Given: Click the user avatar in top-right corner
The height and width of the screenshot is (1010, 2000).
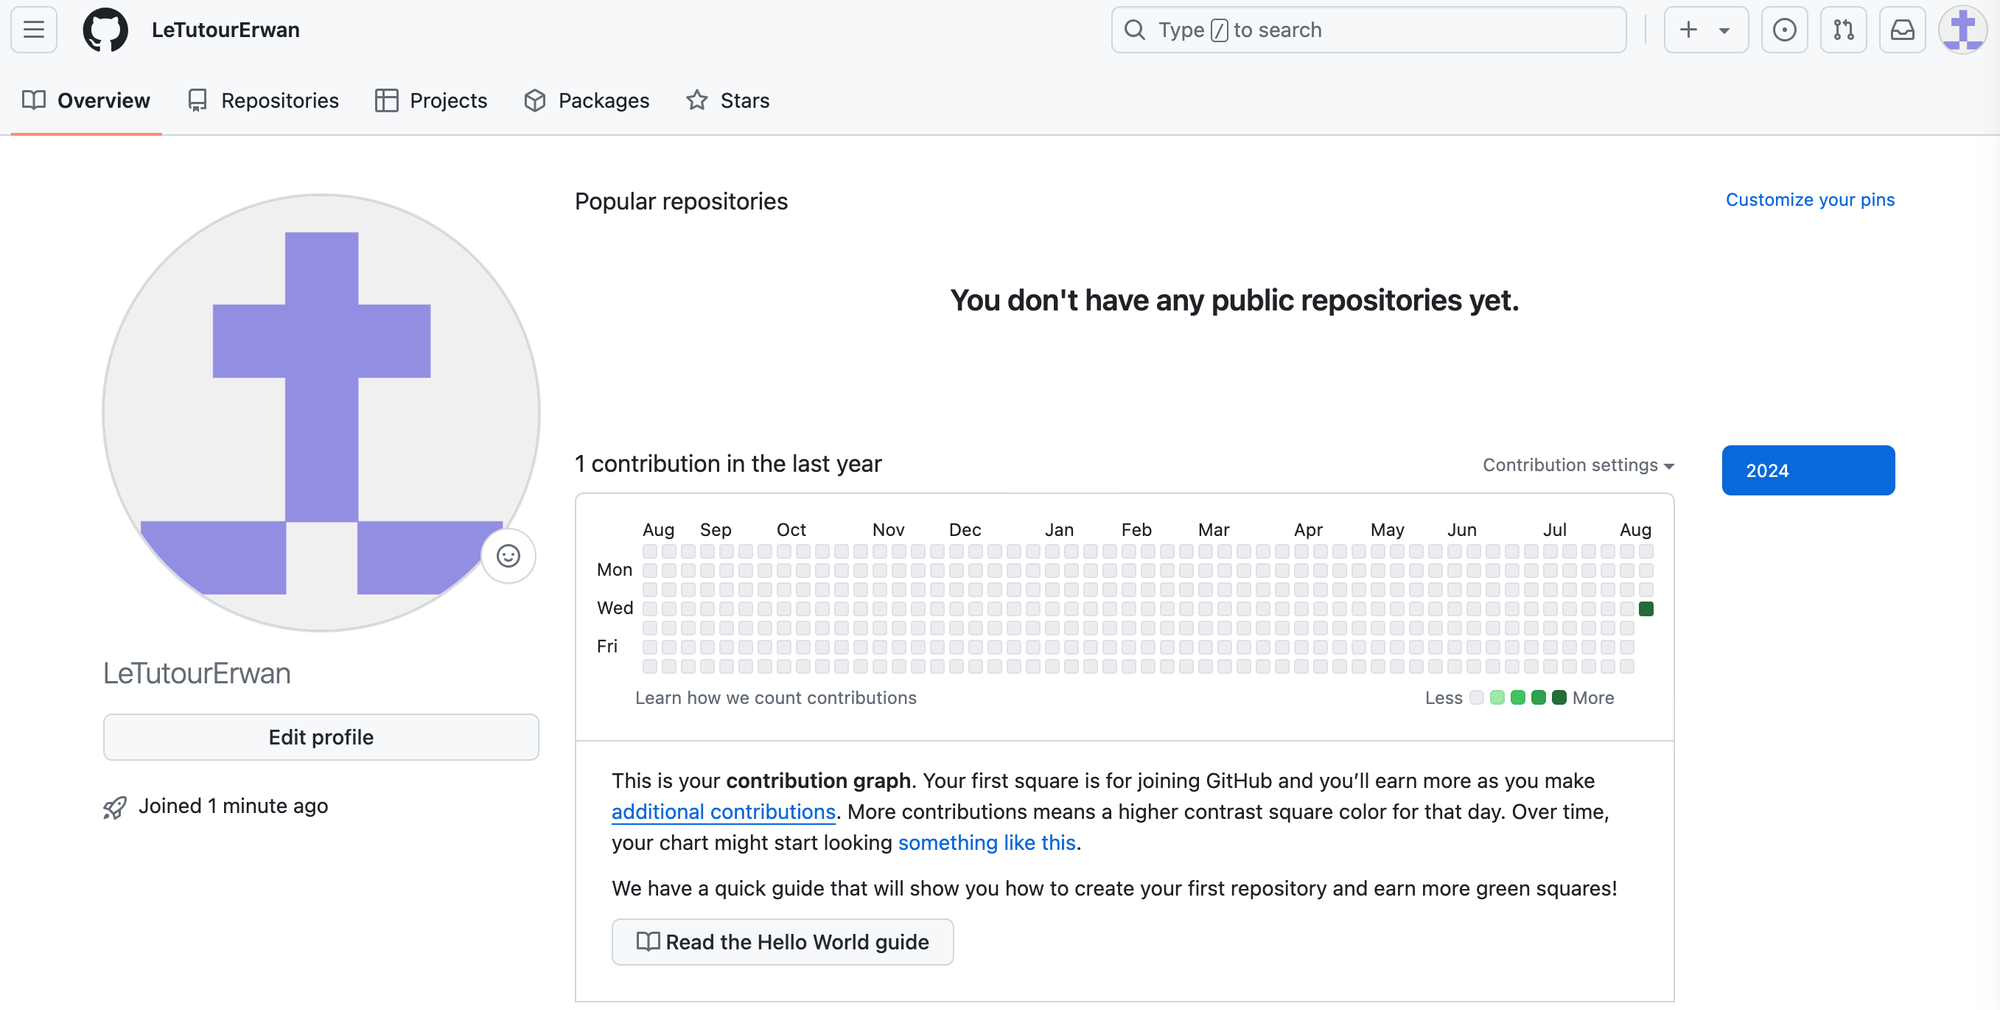Looking at the screenshot, I should click(x=1962, y=30).
